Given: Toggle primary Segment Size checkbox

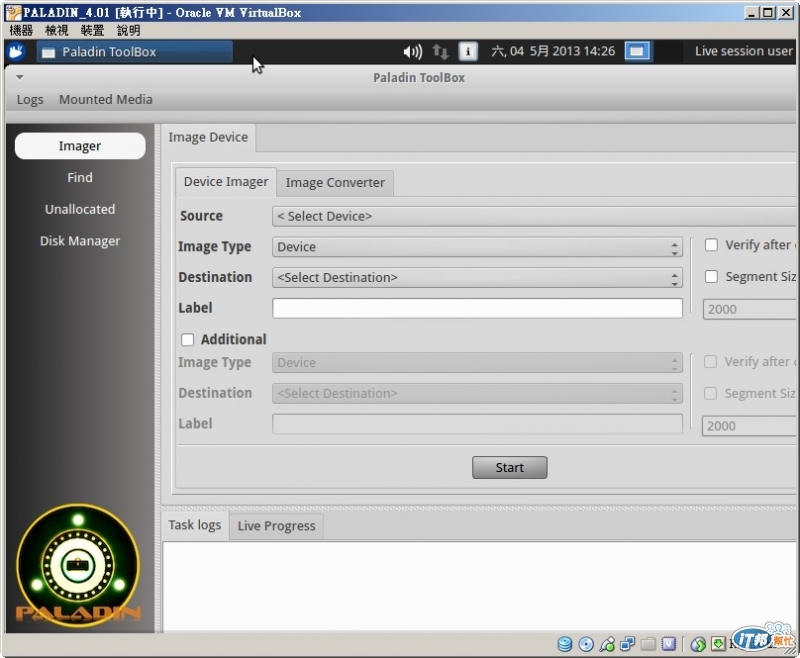Looking at the screenshot, I should [711, 276].
